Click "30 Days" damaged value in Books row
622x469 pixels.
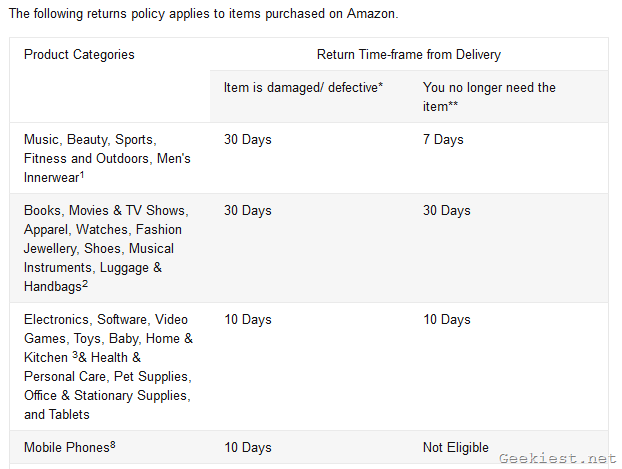click(x=248, y=211)
